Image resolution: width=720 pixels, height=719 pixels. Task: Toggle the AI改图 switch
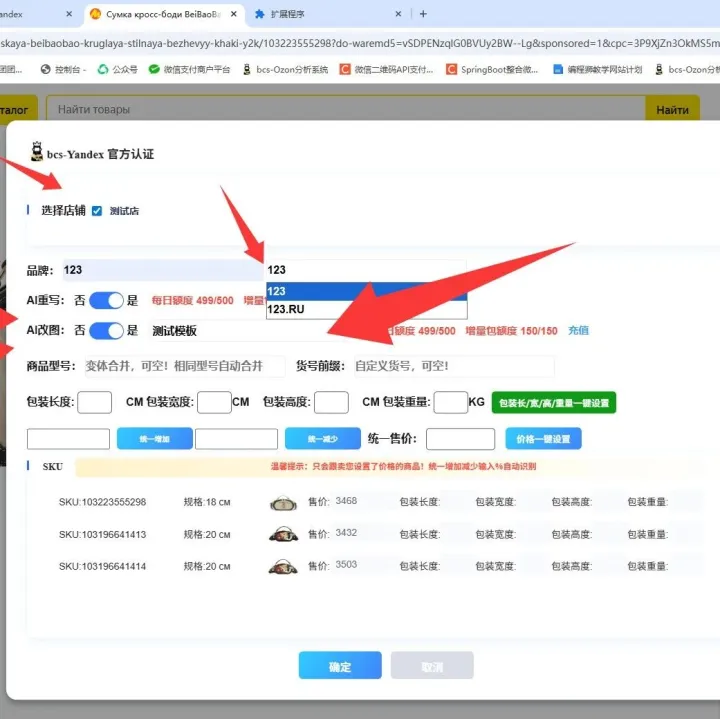tap(107, 330)
